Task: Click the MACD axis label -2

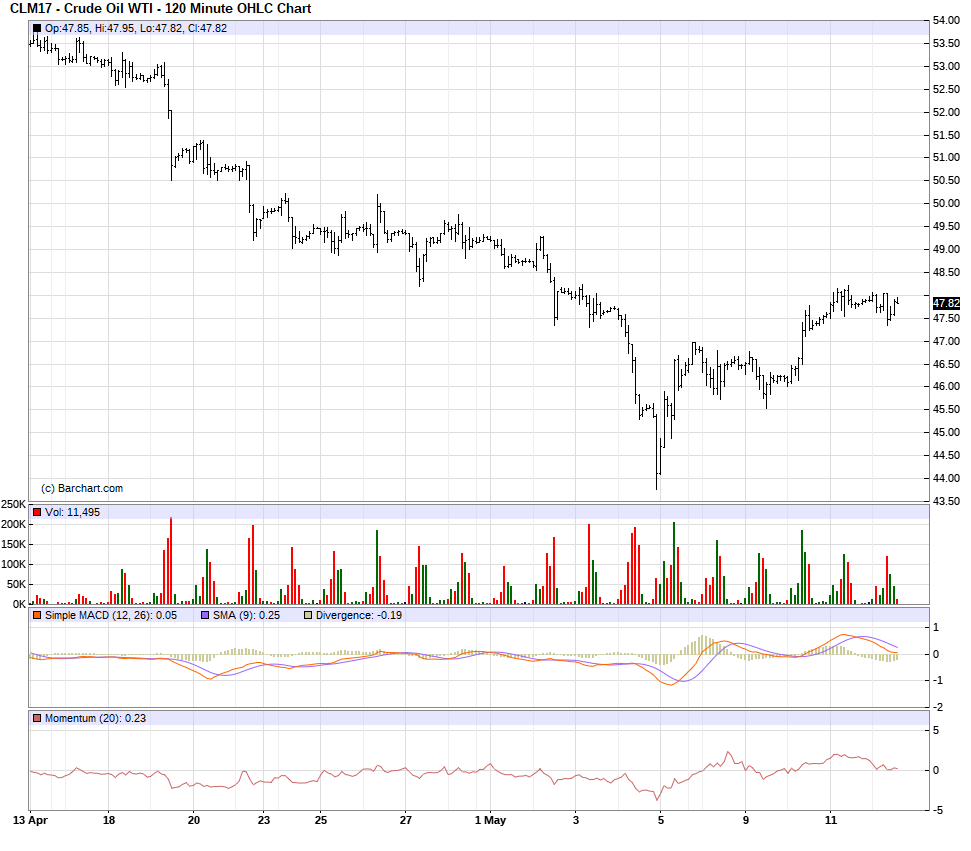Action: (x=939, y=707)
